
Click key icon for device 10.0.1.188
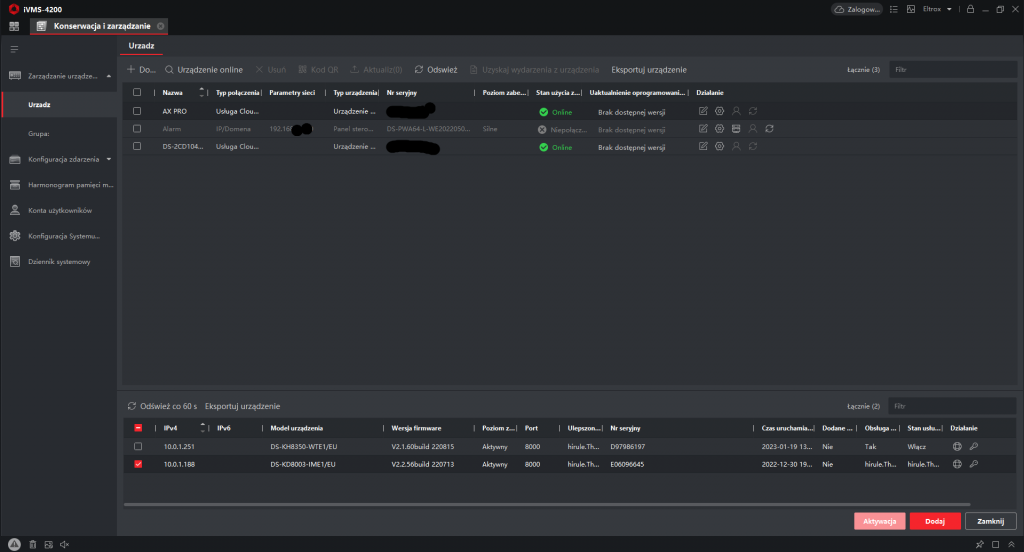[973, 464]
